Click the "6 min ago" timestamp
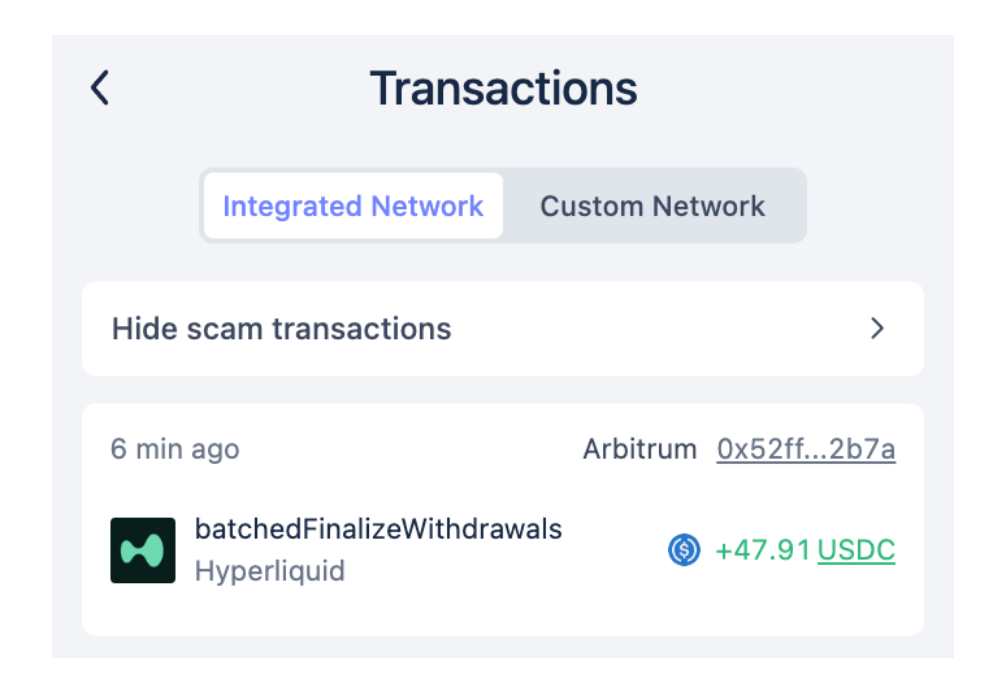The height and width of the screenshot is (680, 988). click(x=175, y=449)
